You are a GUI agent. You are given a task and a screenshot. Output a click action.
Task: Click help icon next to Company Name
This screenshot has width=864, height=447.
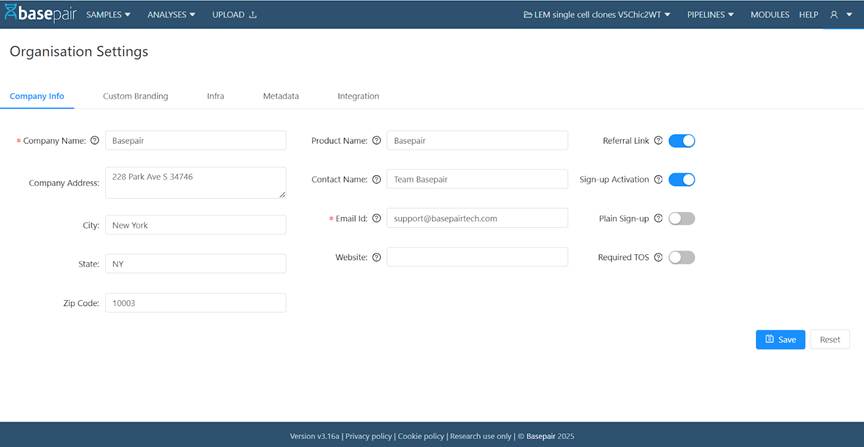95,141
